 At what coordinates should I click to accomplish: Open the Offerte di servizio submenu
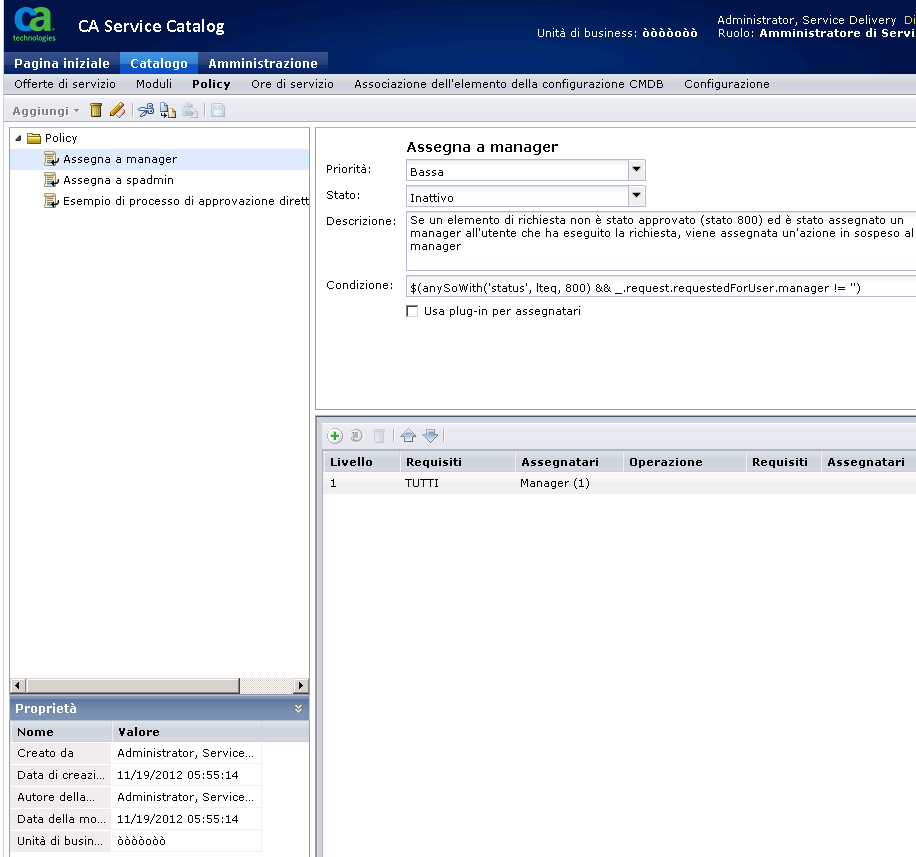pos(65,84)
